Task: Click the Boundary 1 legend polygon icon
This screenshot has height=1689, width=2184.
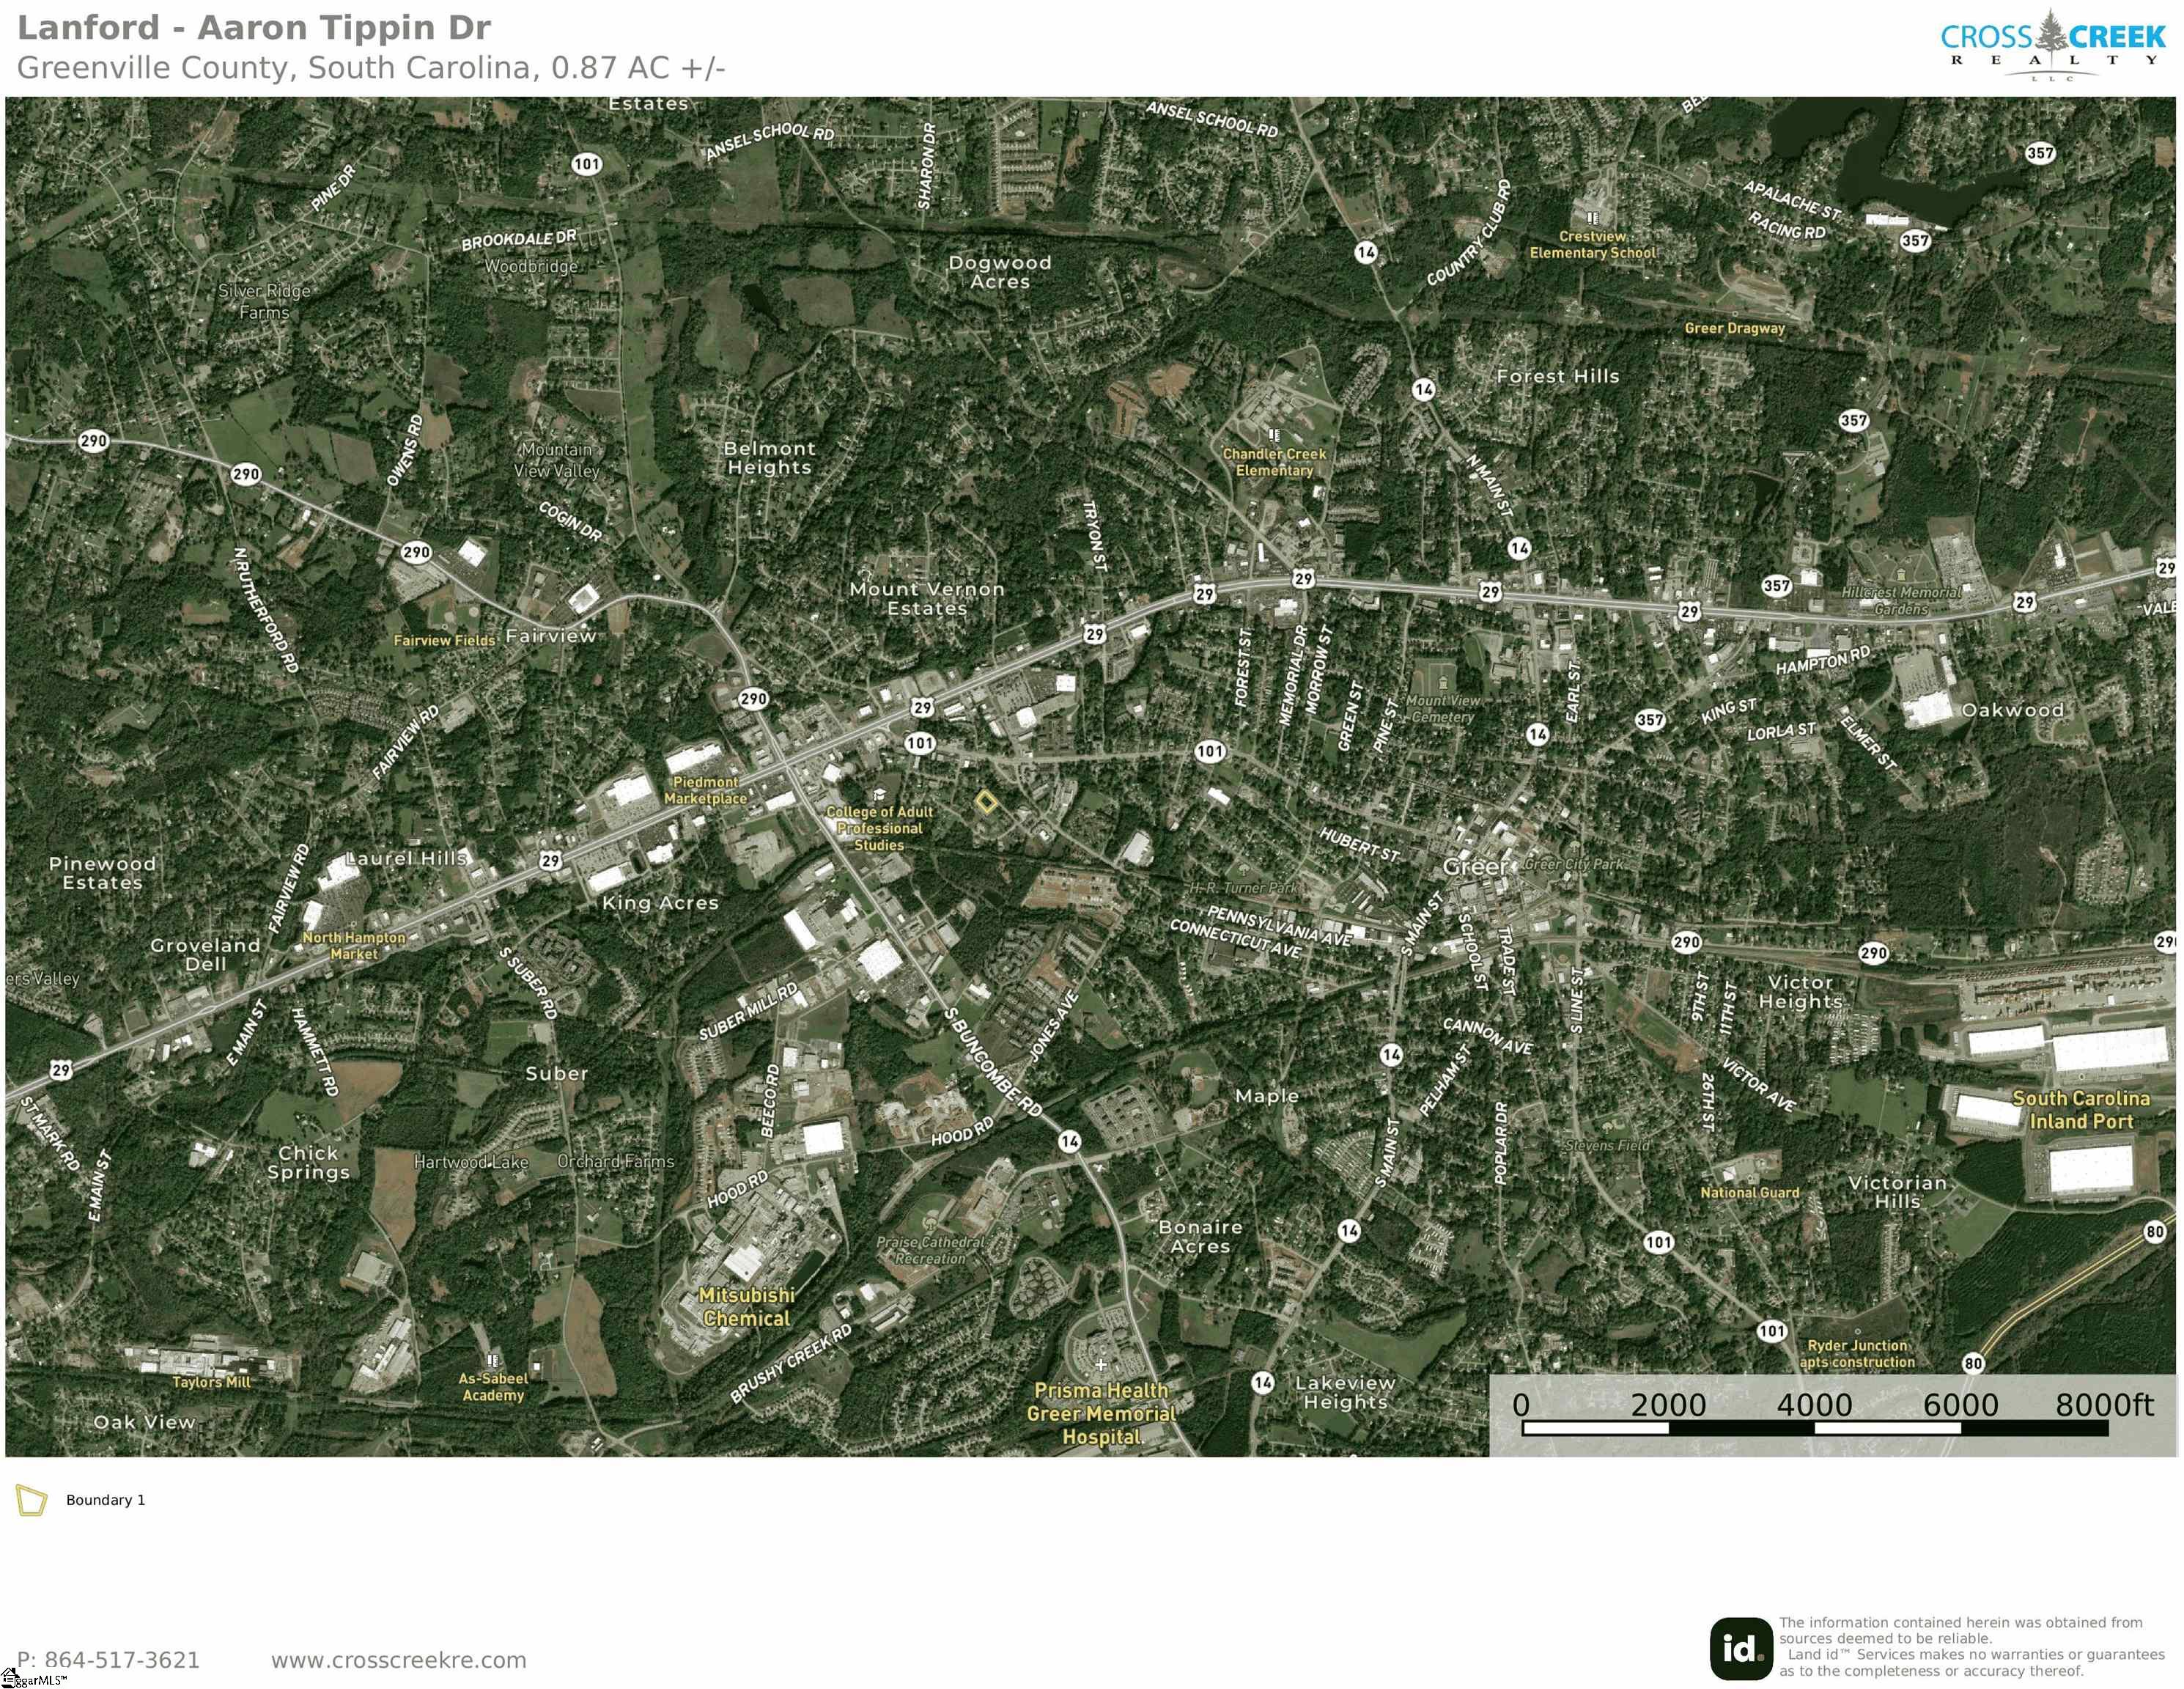Action: coord(31,1500)
